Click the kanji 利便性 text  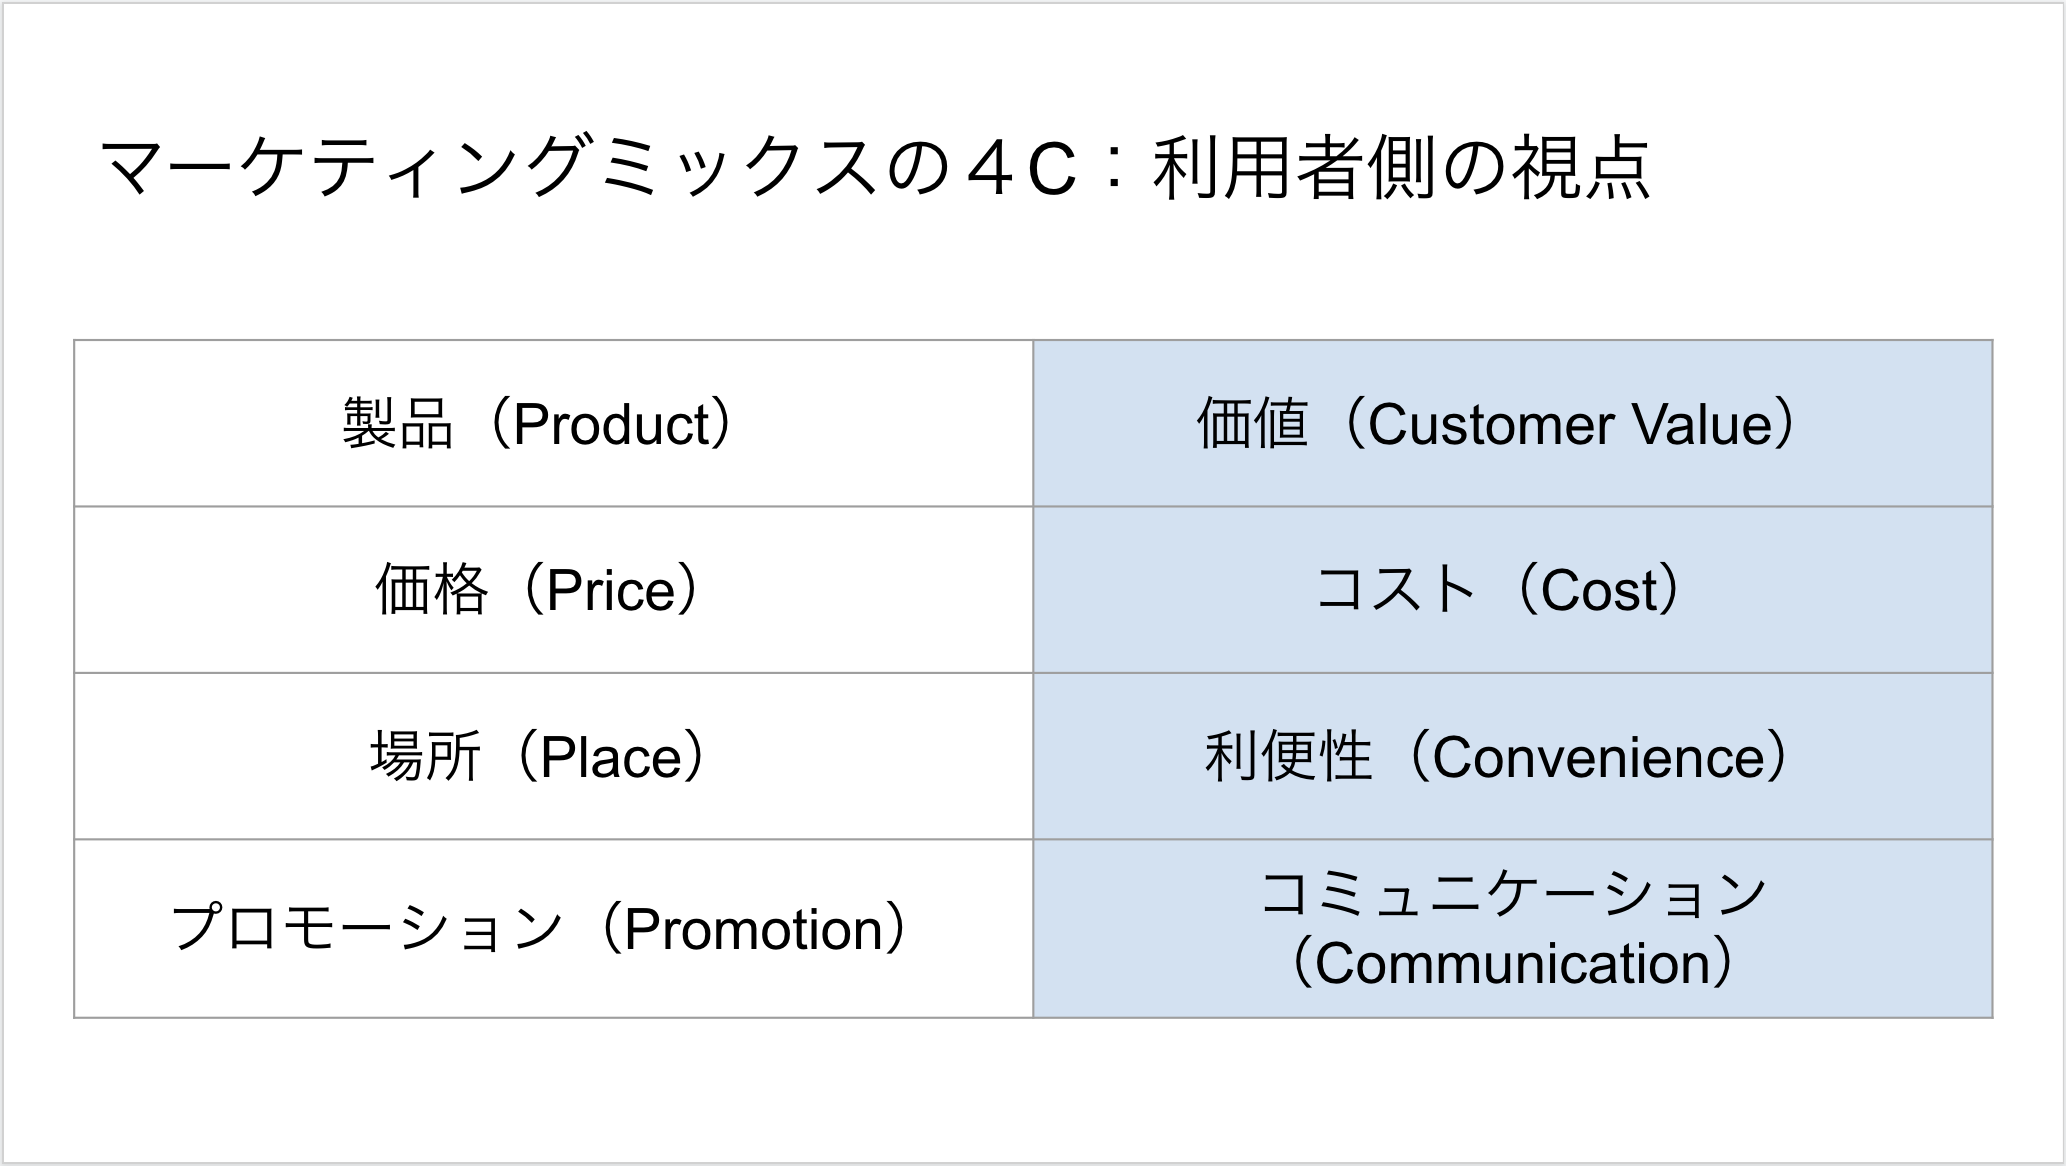(1288, 756)
